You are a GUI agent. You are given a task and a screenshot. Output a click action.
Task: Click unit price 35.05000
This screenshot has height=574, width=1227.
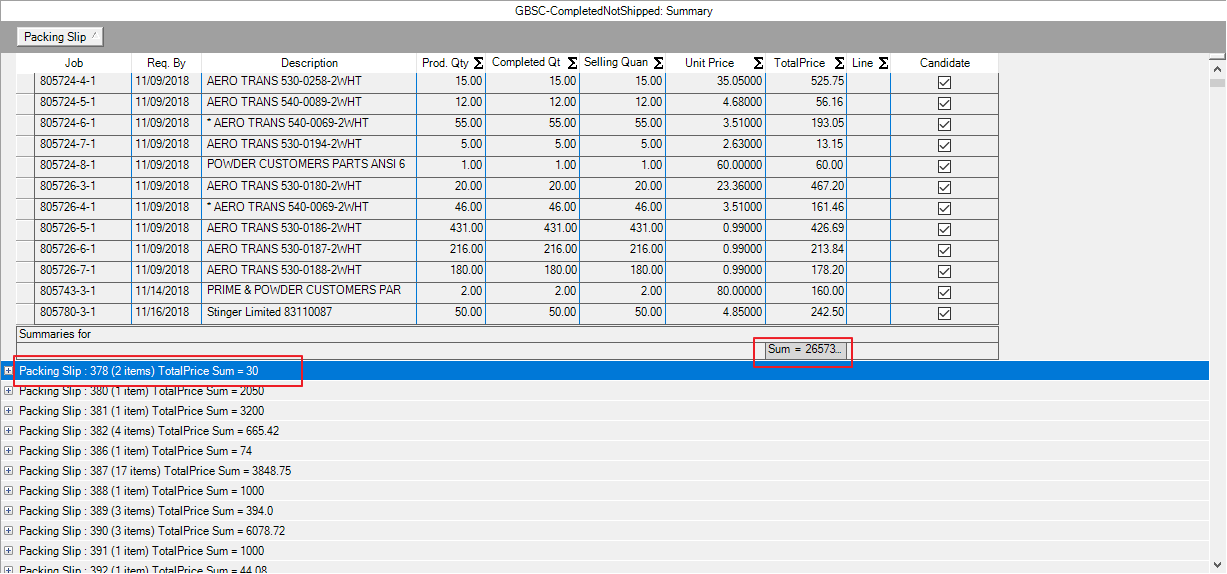click(x=715, y=82)
